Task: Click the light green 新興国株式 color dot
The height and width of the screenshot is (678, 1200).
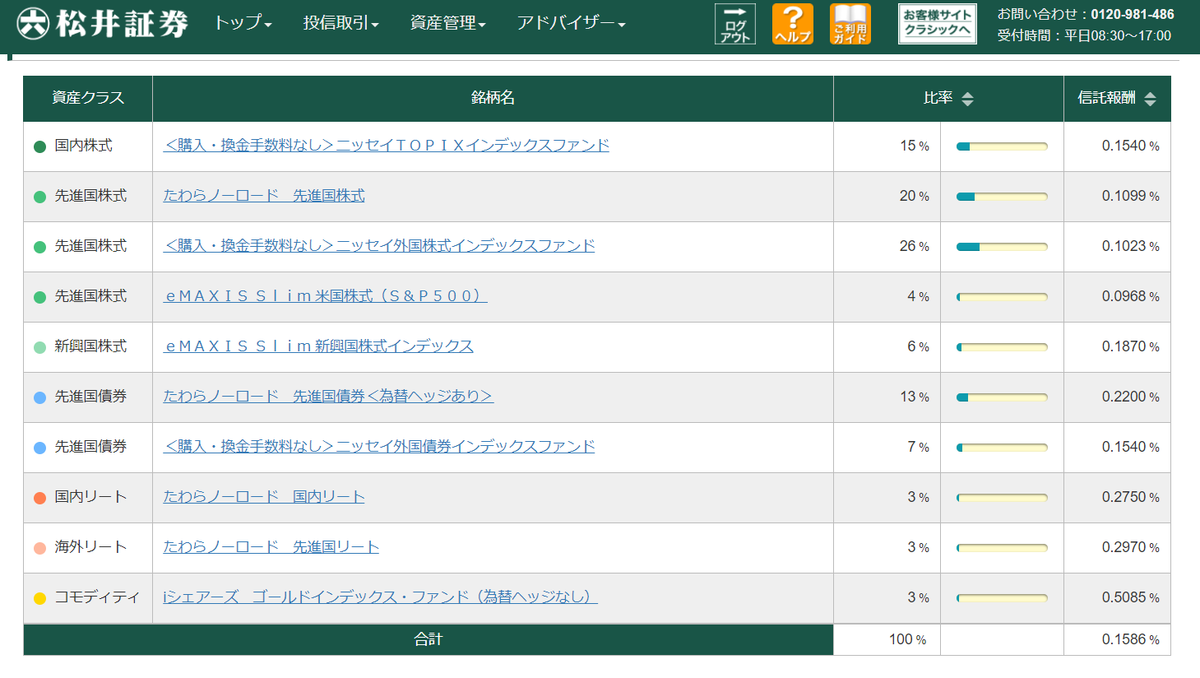Action: point(40,347)
